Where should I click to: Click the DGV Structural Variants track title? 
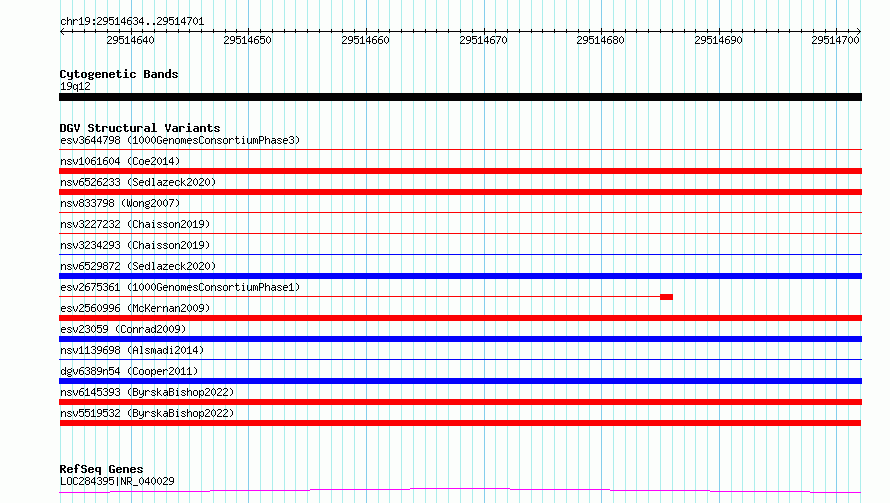(x=140, y=128)
